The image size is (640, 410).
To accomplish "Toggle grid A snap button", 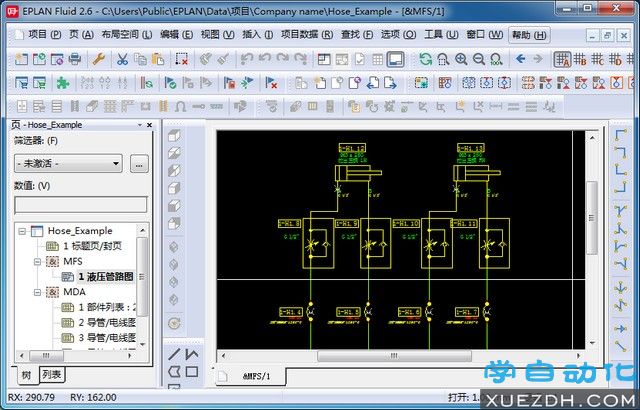I will pyautogui.click(x=562, y=60).
